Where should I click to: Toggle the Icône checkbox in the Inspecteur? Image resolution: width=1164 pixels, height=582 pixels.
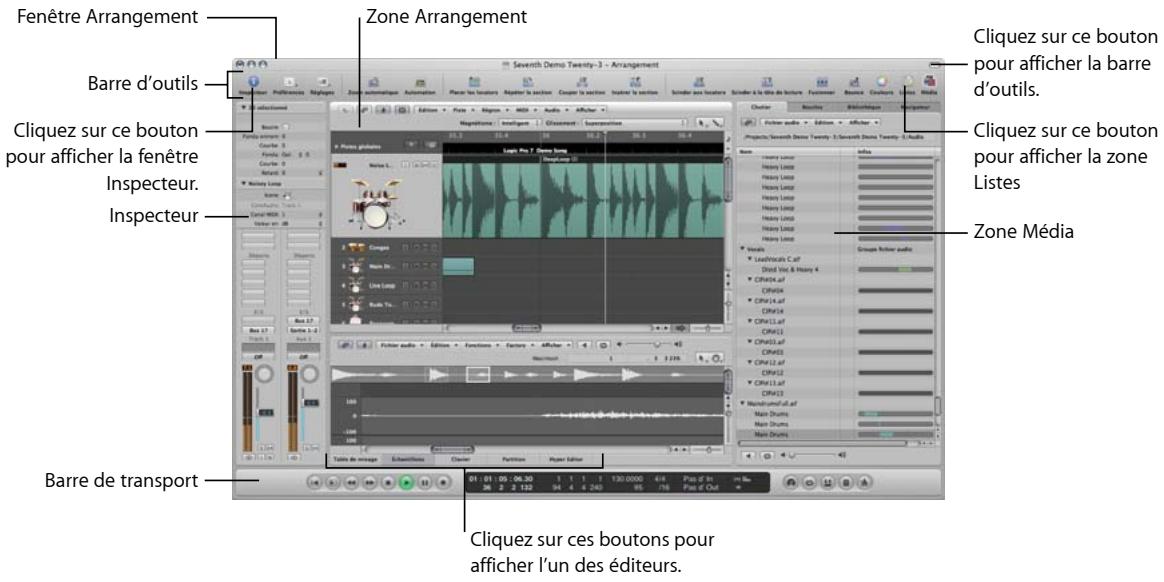click(x=286, y=195)
